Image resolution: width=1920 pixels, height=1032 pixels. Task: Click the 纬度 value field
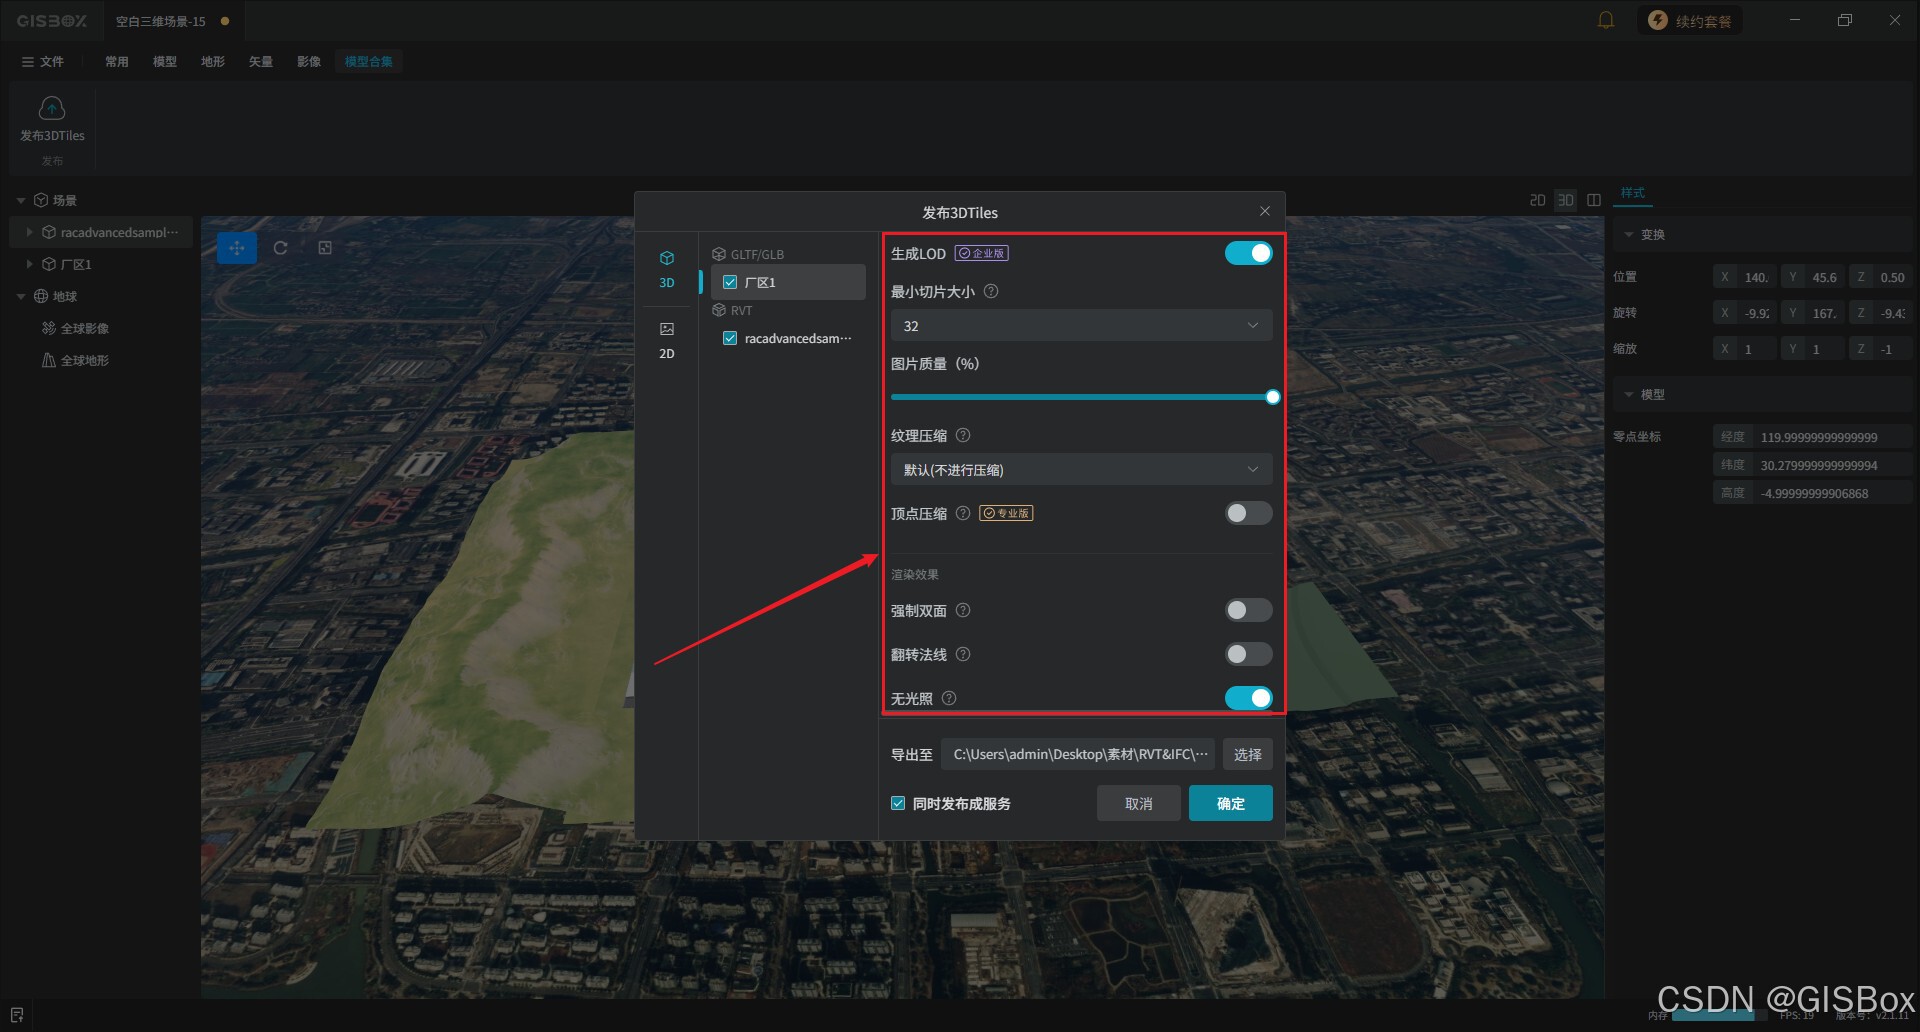[x=1834, y=465]
